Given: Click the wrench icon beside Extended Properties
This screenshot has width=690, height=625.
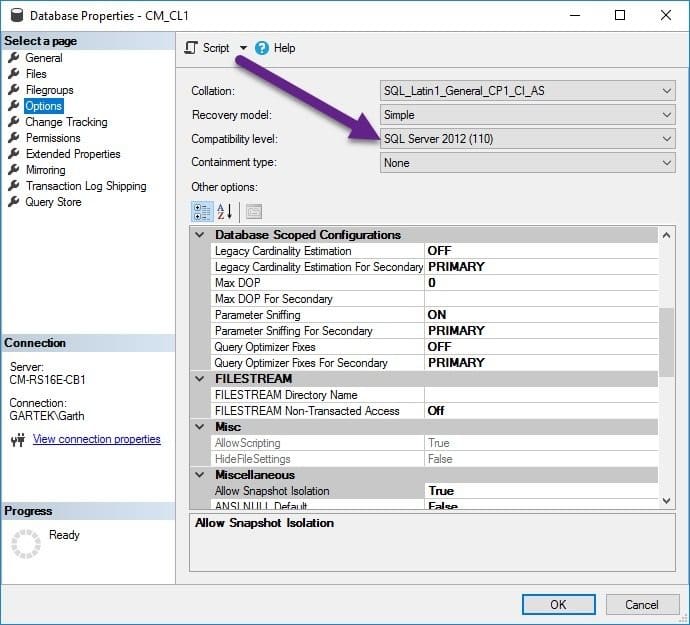Looking at the screenshot, I should click(x=14, y=153).
